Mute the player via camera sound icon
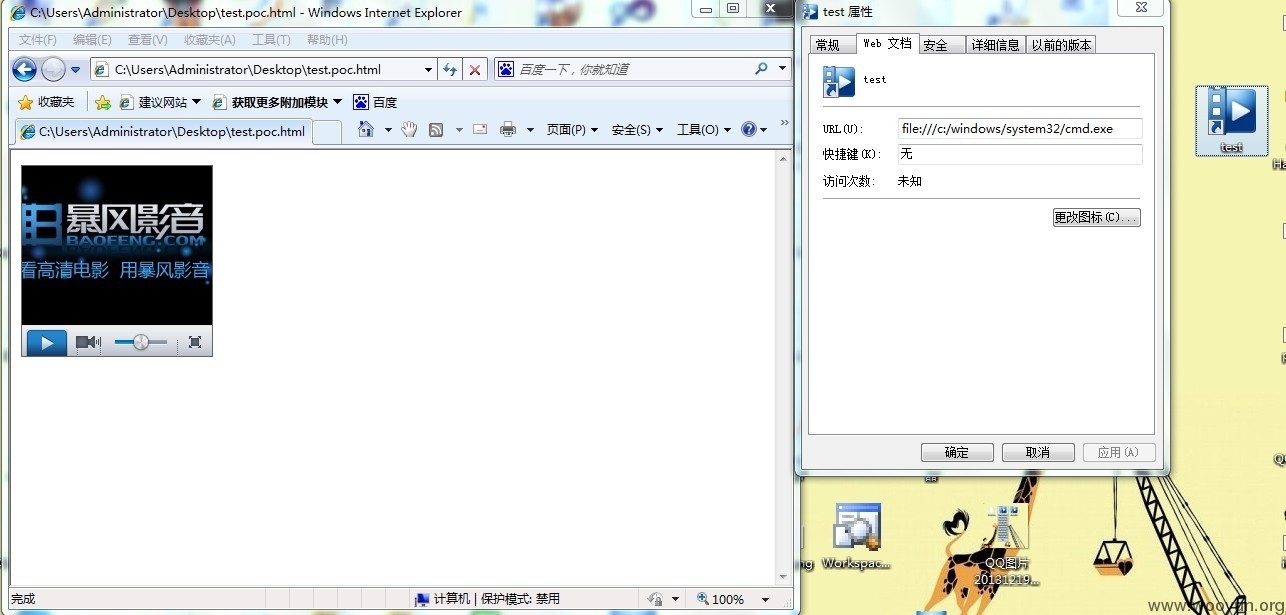 point(88,342)
